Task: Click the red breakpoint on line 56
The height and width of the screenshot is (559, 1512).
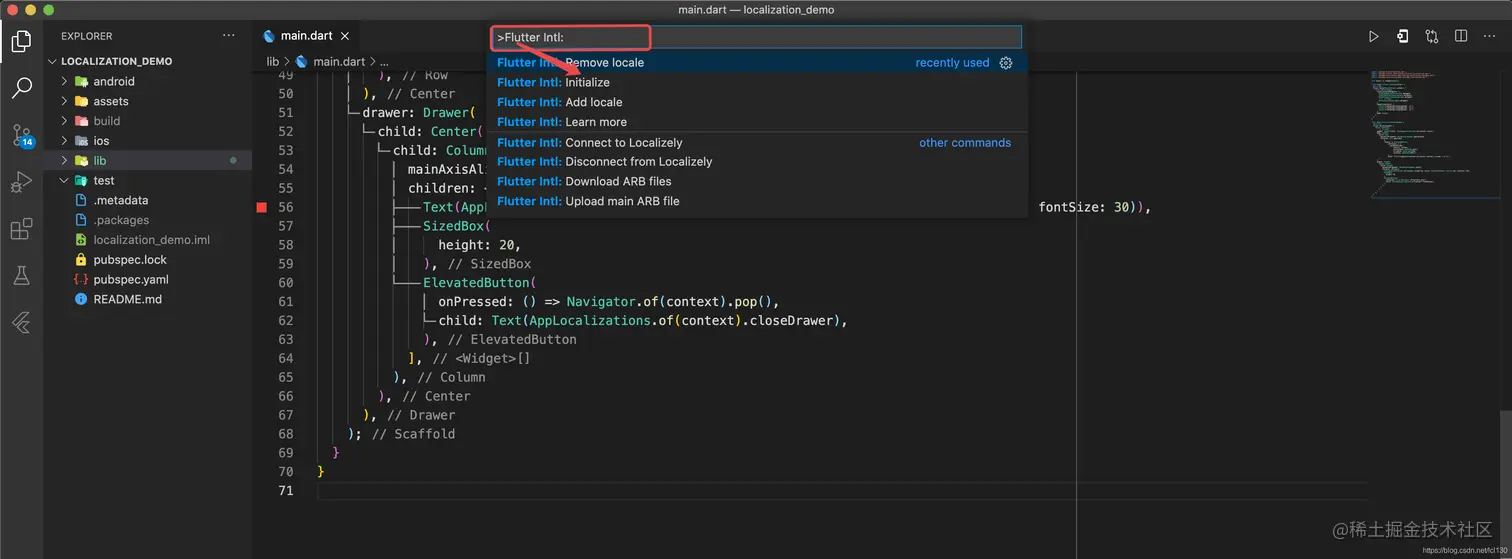Action: click(262, 207)
